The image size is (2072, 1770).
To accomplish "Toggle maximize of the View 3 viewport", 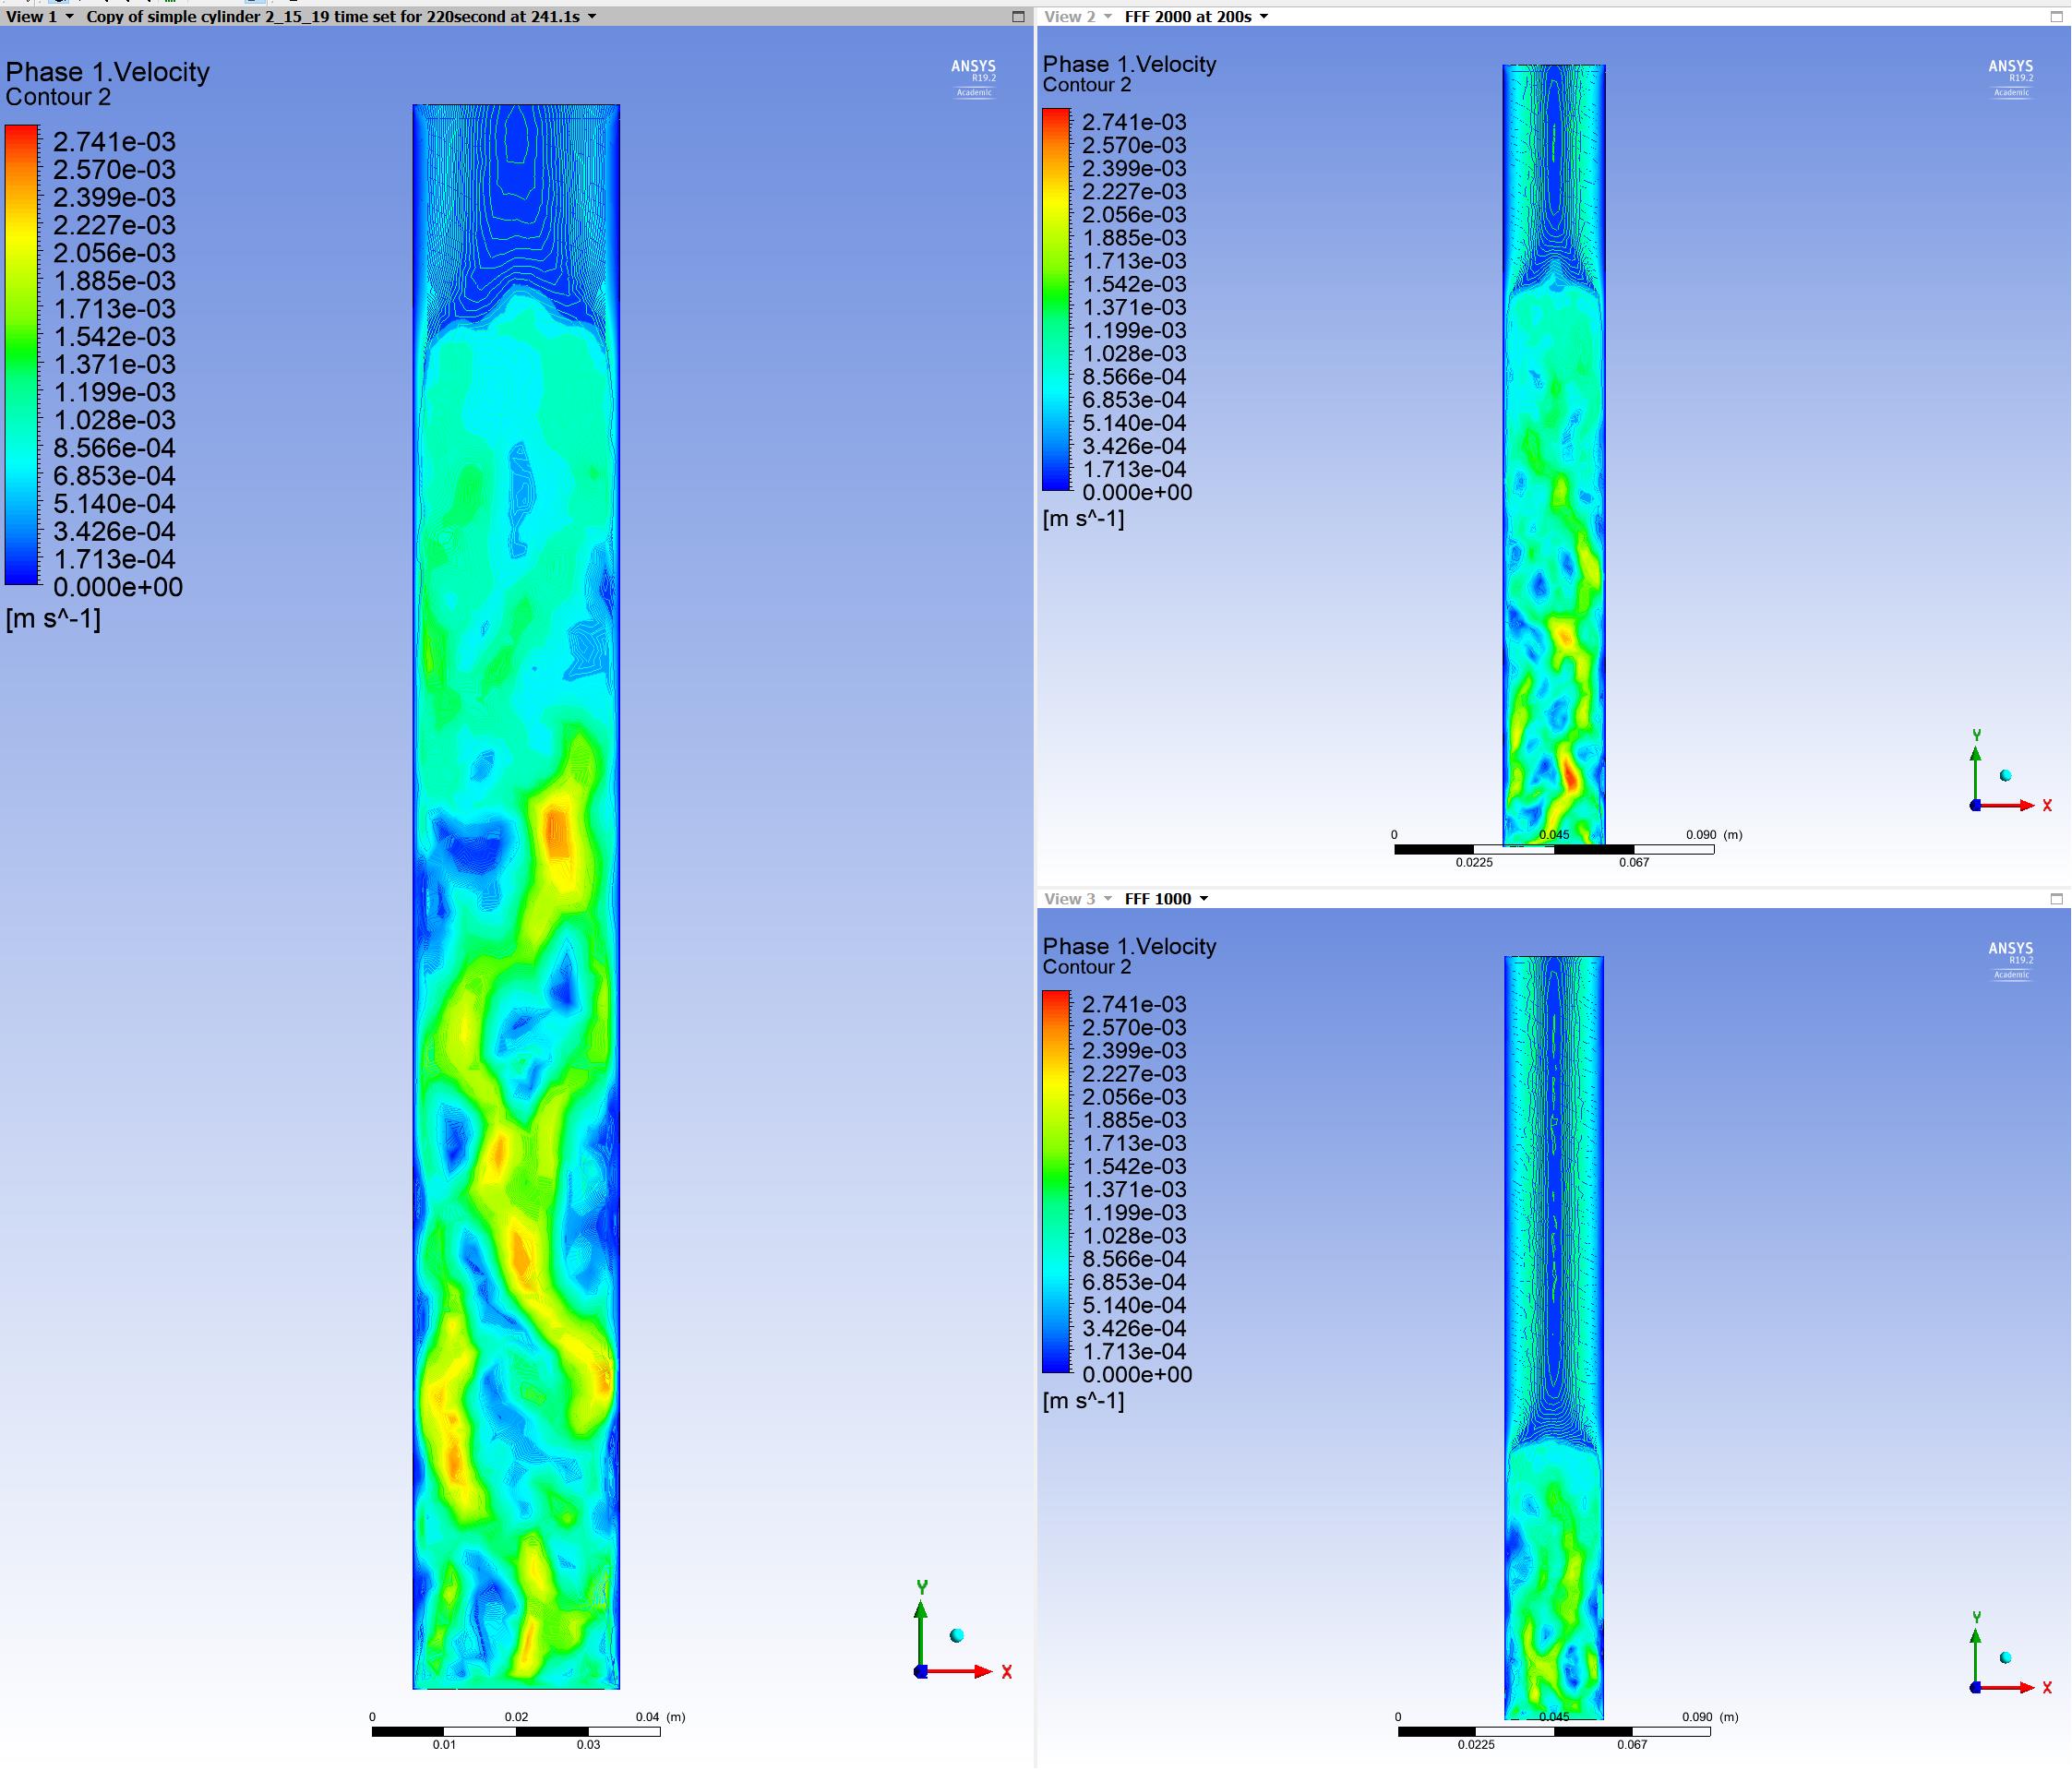I will tap(2056, 899).
